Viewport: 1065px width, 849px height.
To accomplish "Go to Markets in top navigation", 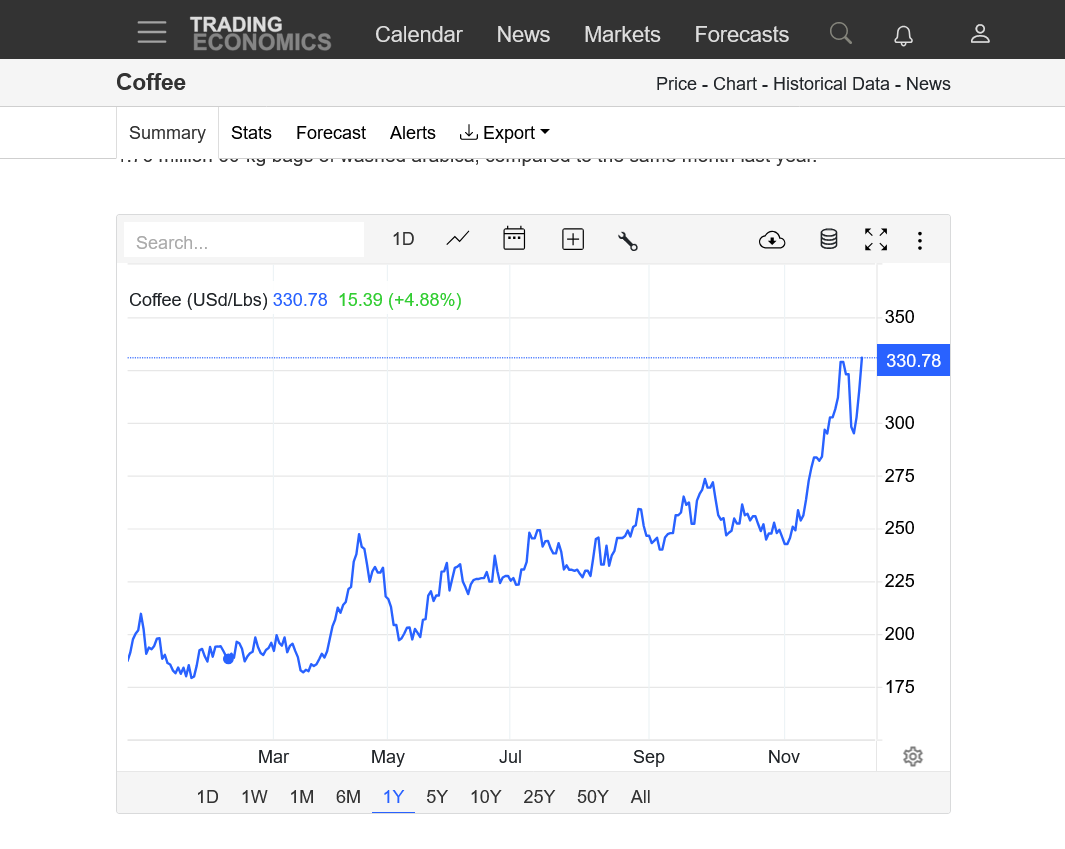I will tap(622, 34).
